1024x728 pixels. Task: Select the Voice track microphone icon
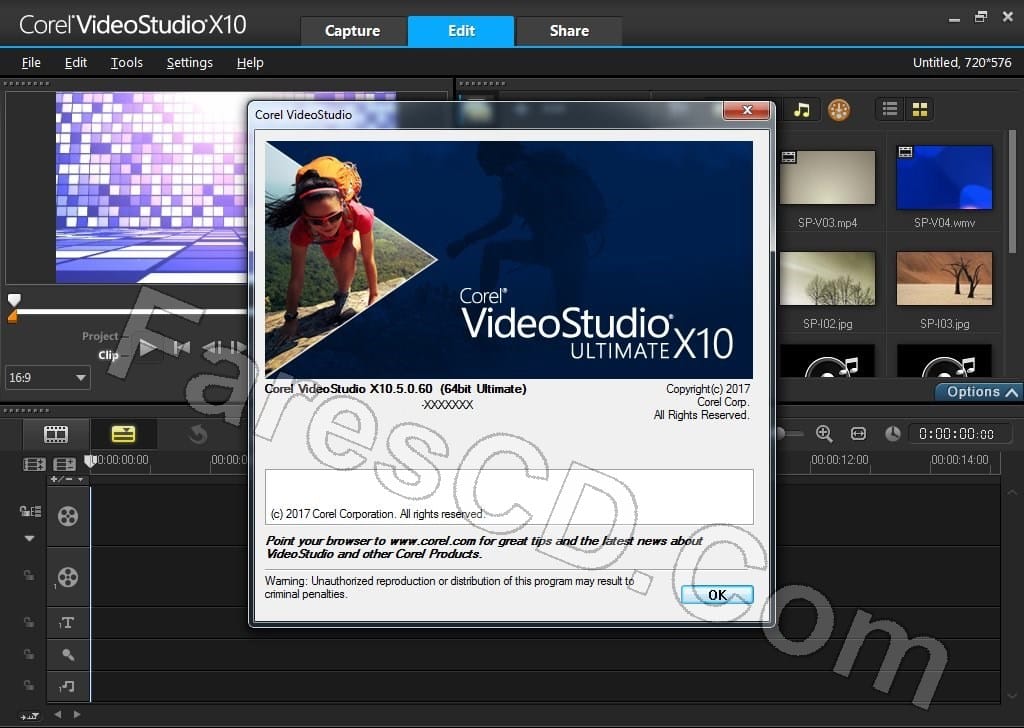68,654
